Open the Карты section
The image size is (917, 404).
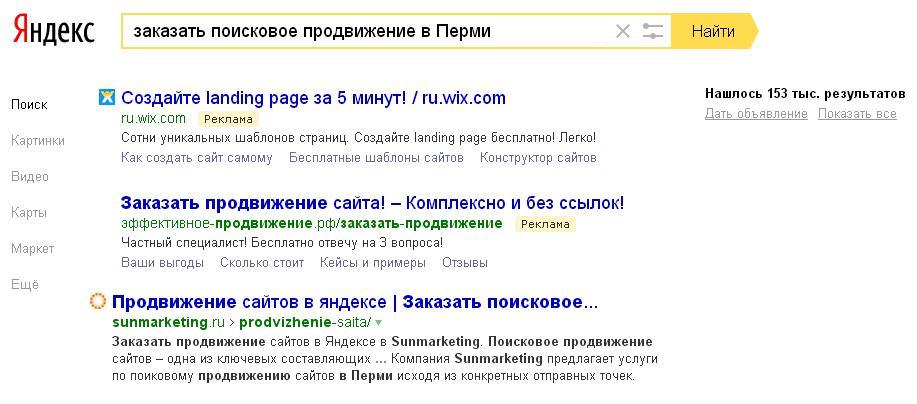click(29, 213)
